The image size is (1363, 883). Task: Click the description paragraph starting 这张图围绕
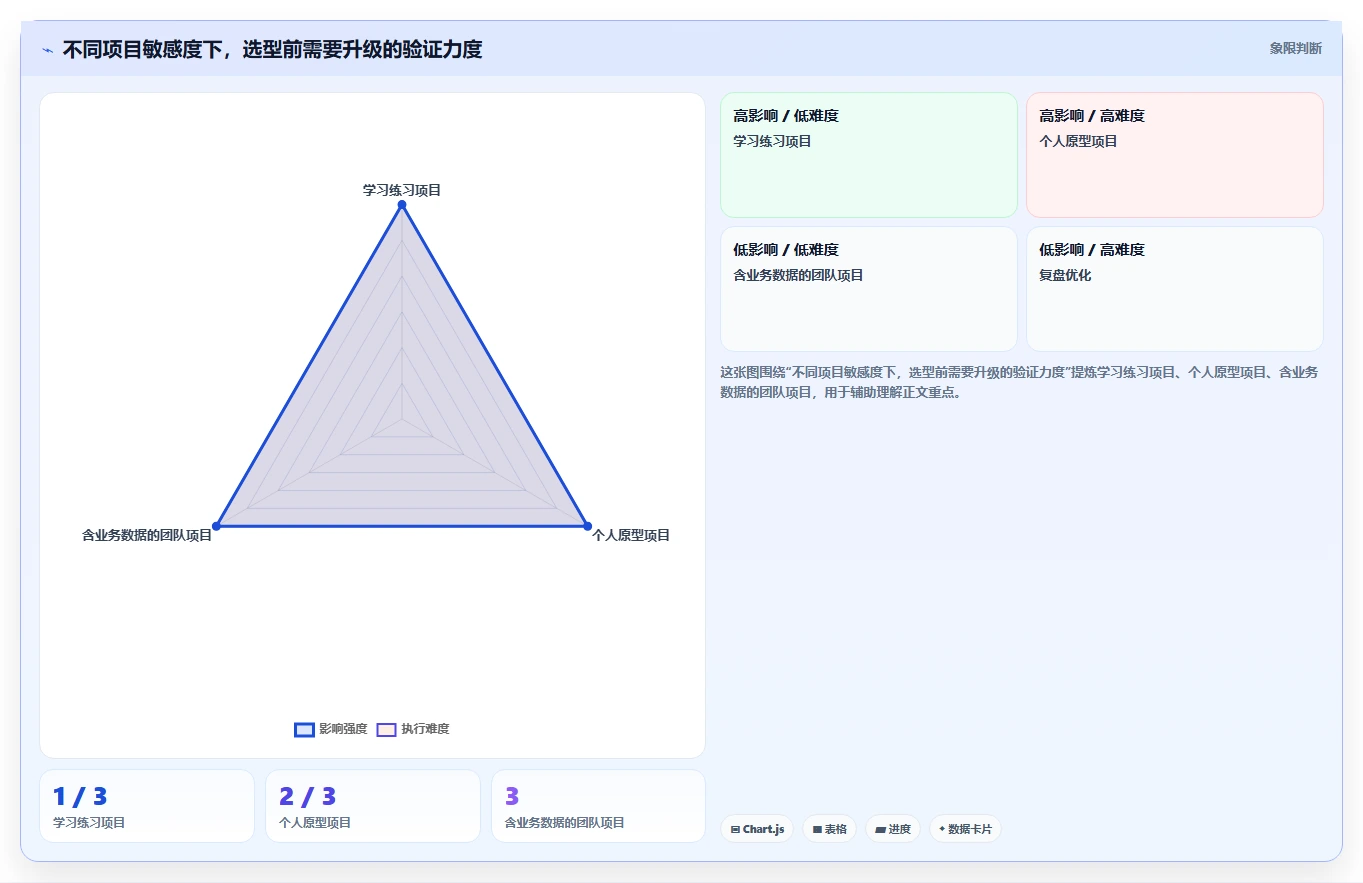click(1019, 382)
